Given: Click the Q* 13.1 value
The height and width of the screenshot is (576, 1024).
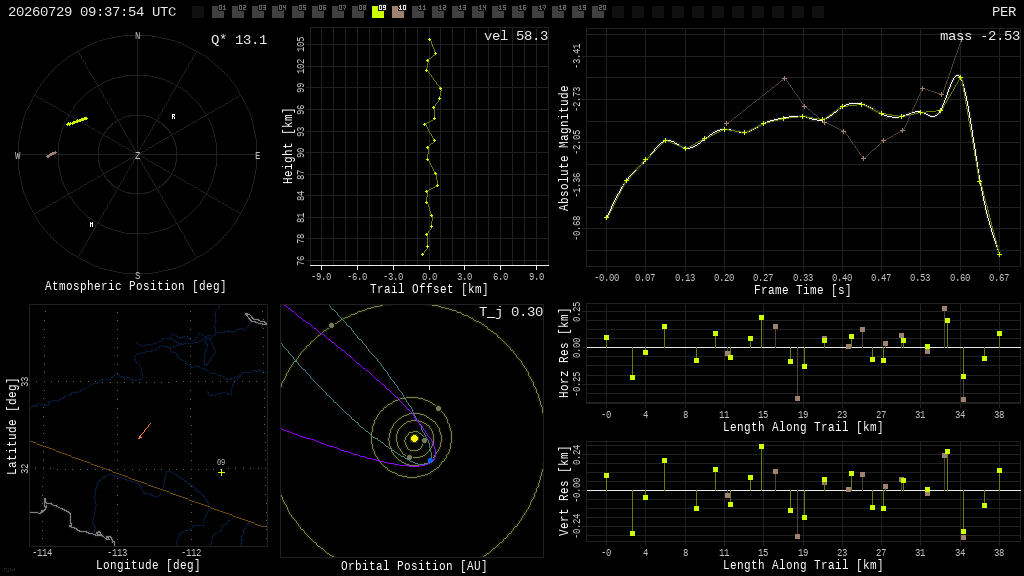Looking at the screenshot, I should (x=239, y=40).
